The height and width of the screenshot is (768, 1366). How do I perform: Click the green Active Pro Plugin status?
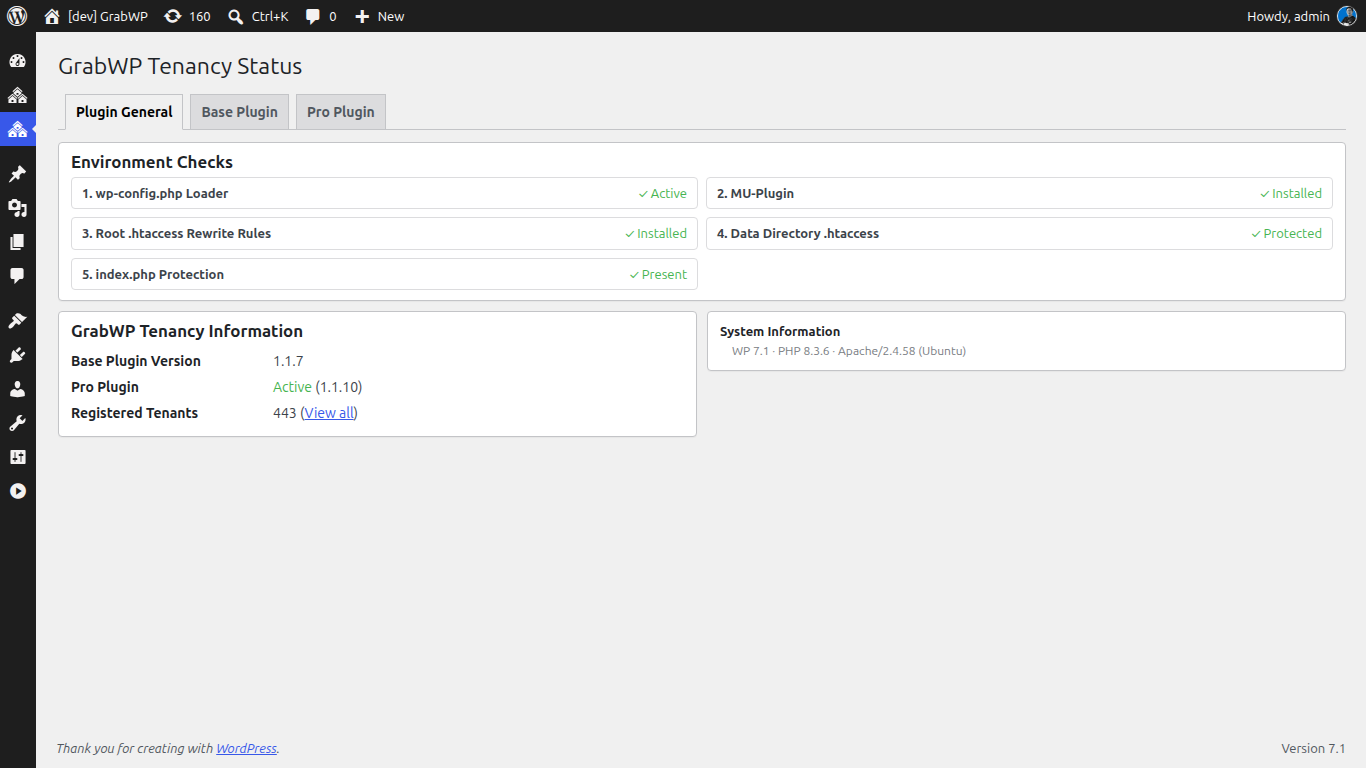pyautogui.click(x=292, y=387)
